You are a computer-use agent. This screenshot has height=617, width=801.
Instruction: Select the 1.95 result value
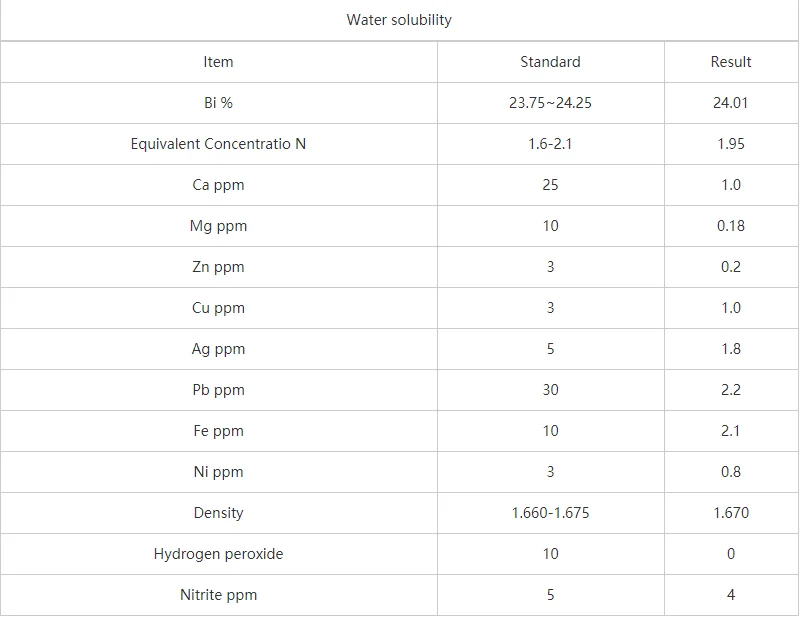pos(731,144)
